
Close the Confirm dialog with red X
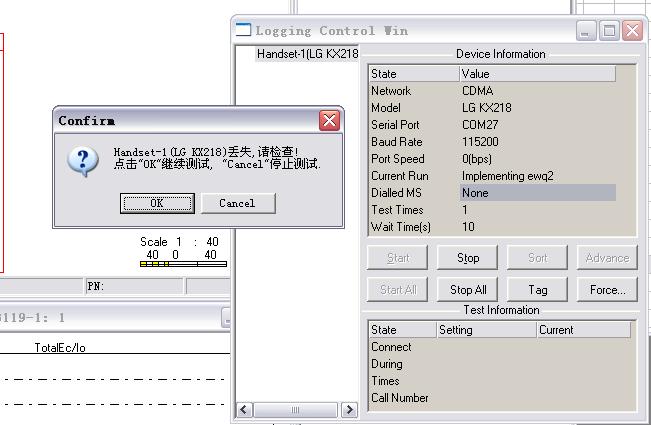pyautogui.click(x=329, y=121)
